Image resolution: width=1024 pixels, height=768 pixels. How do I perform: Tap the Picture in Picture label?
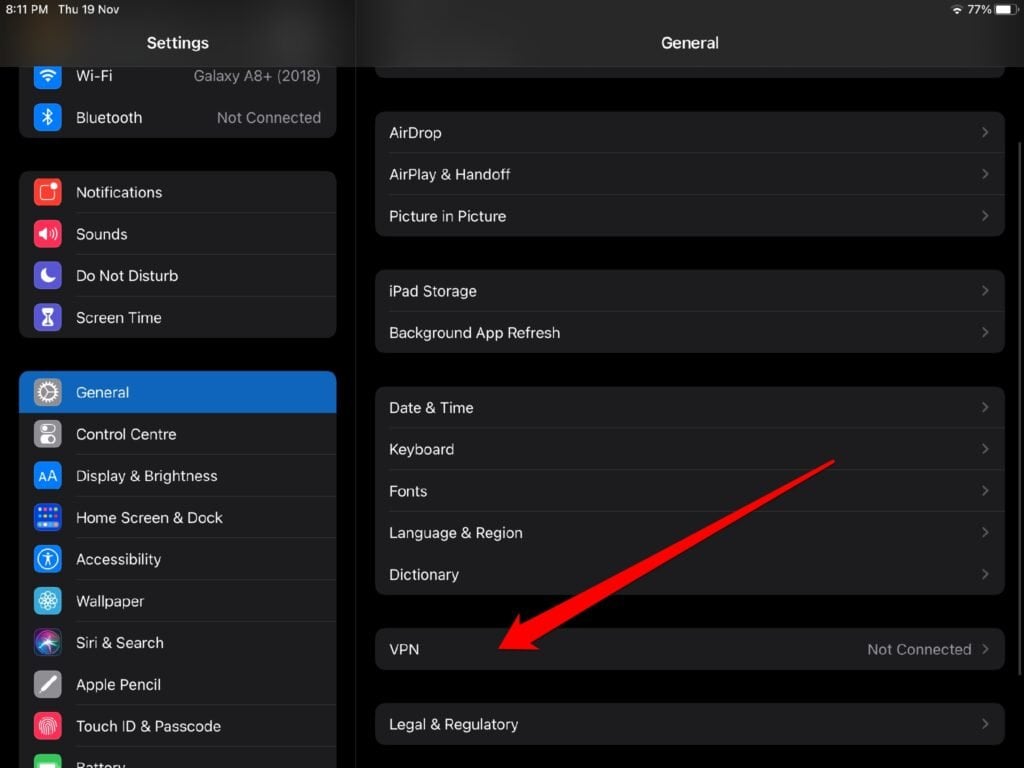pos(447,216)
